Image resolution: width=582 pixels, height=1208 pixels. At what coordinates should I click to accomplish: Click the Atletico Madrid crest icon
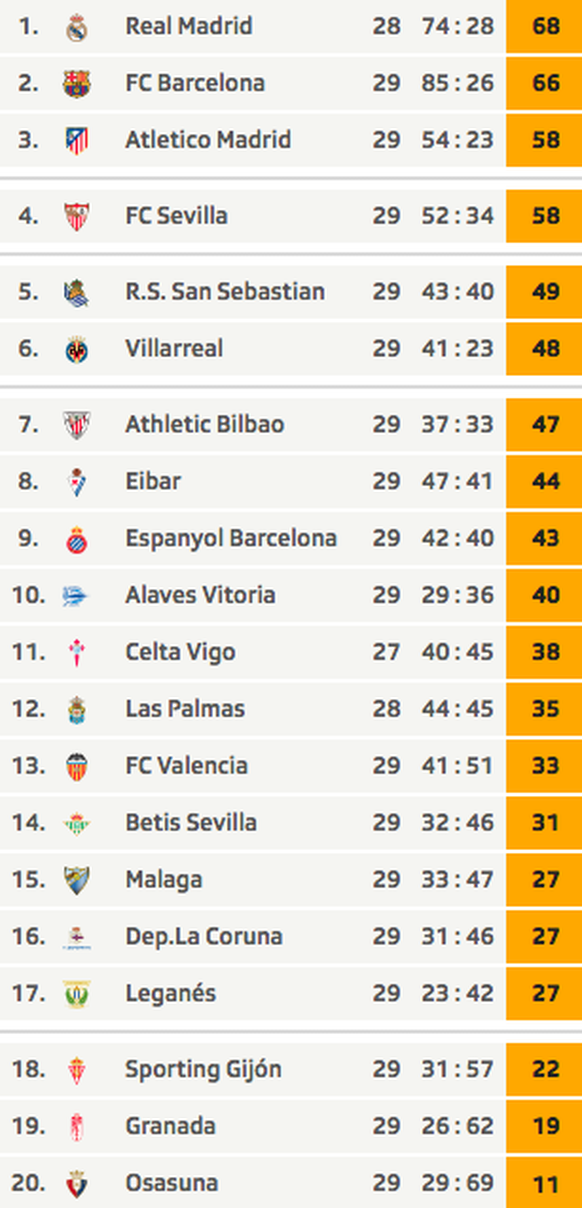coord(77,140)
